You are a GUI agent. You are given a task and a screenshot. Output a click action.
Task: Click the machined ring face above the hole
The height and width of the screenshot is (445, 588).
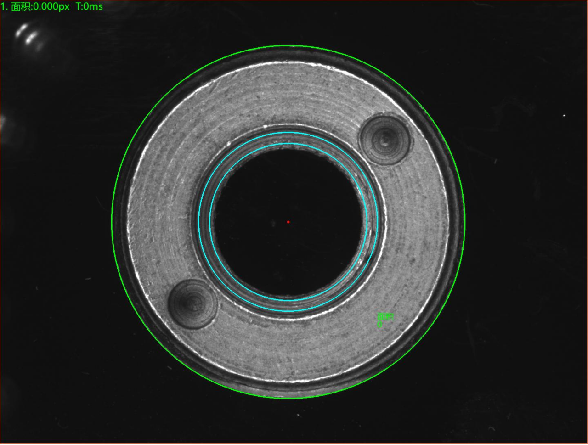point(288,94)
